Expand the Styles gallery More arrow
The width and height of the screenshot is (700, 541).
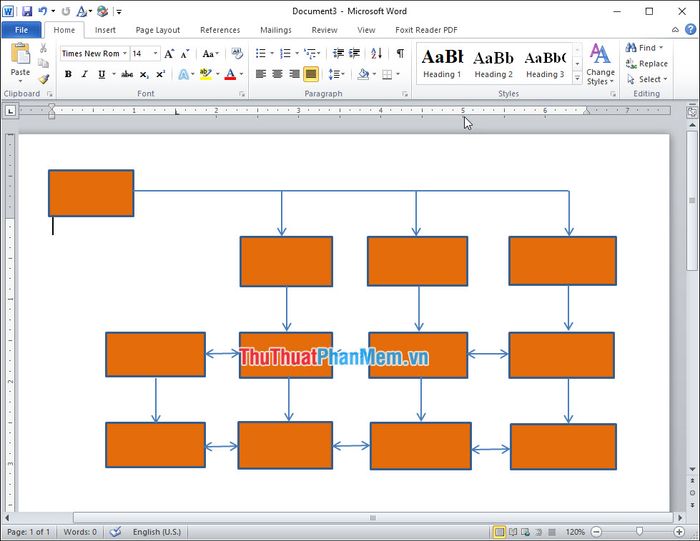tap(577, 78)
